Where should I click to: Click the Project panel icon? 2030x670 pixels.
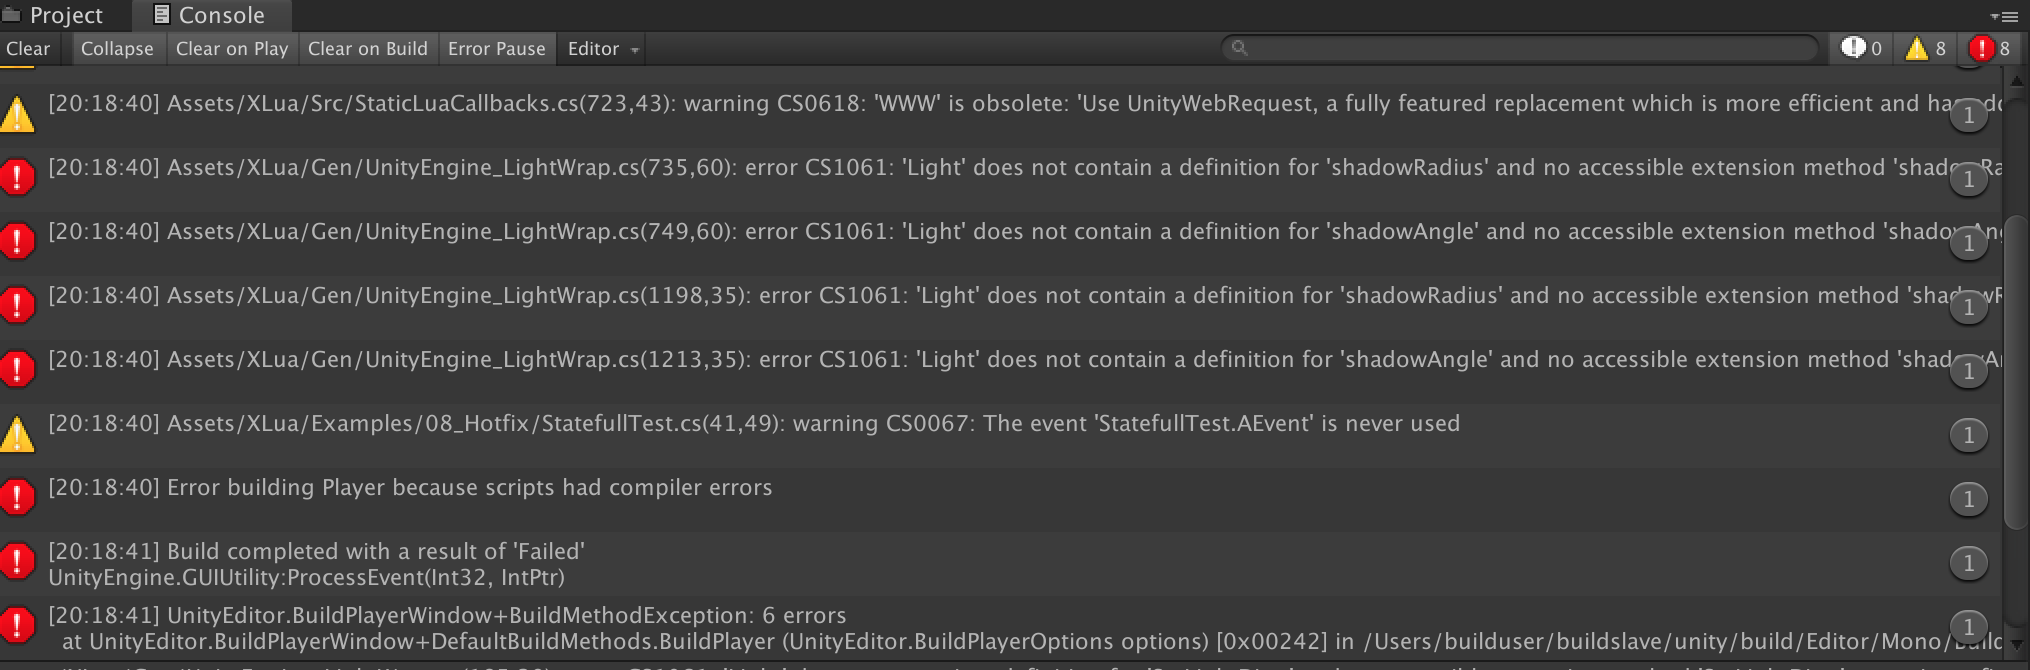point(12,15)
